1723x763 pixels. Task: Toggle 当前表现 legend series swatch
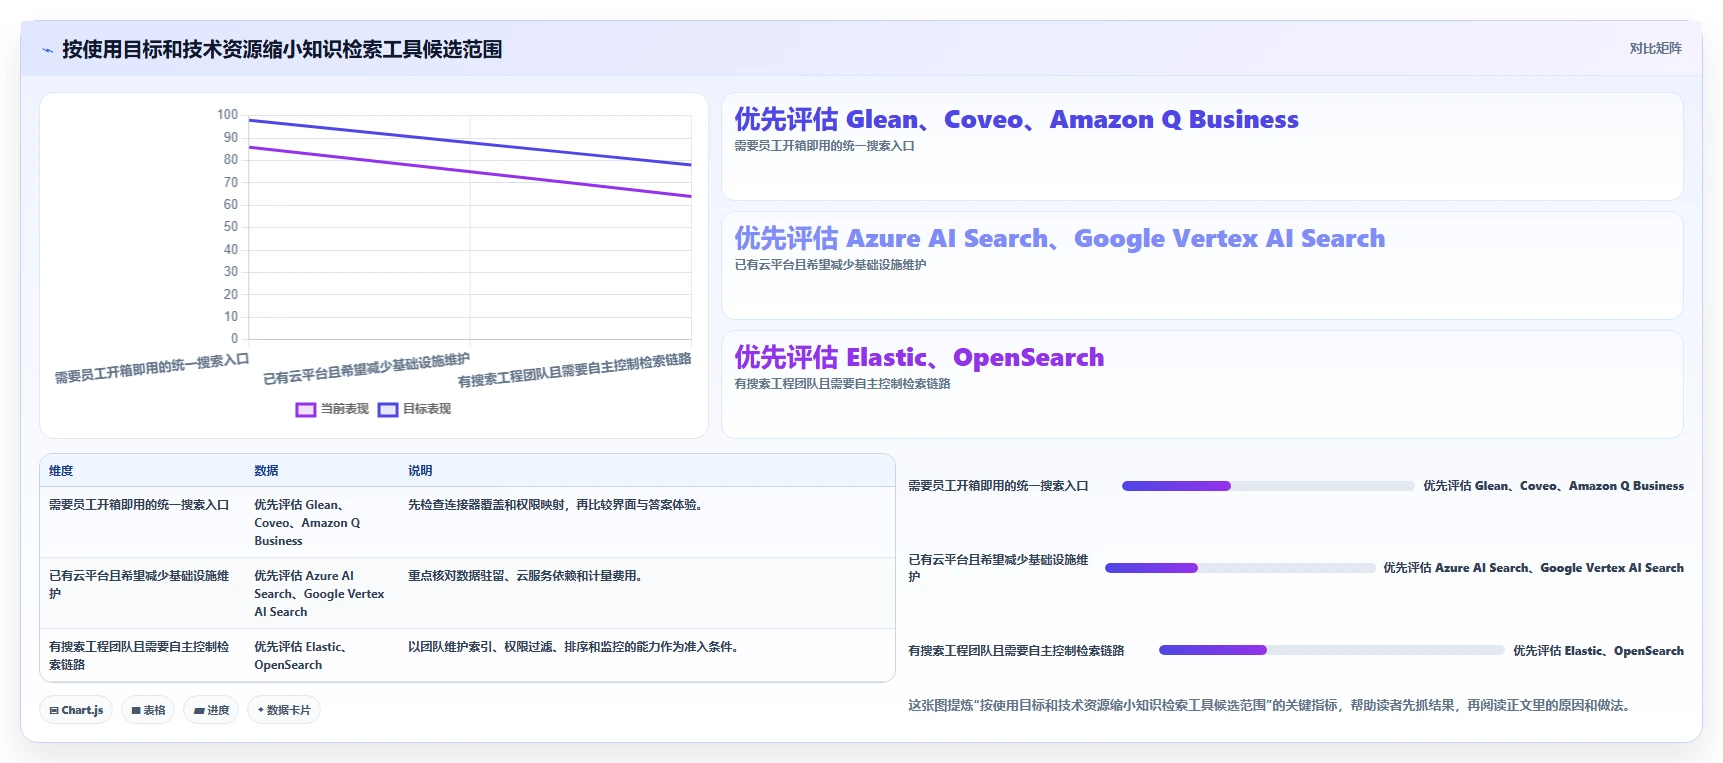[306, 409]
